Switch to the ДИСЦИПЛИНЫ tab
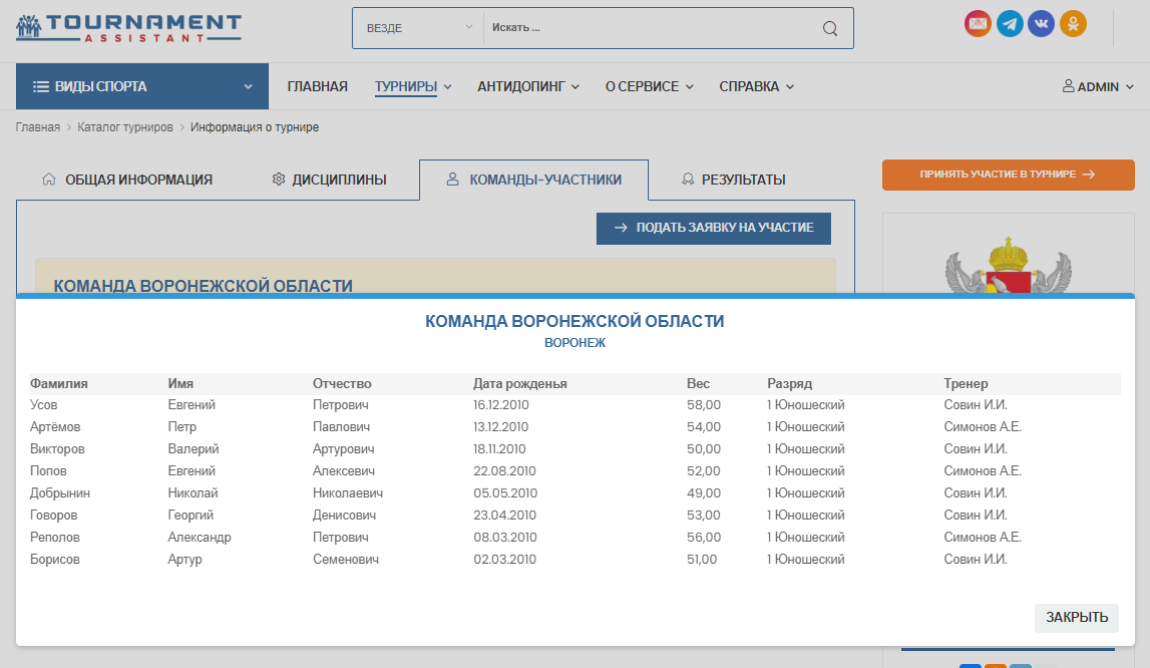Image resolution: width=1150 pixels, height=668 pixels. (x=330, y=180)
